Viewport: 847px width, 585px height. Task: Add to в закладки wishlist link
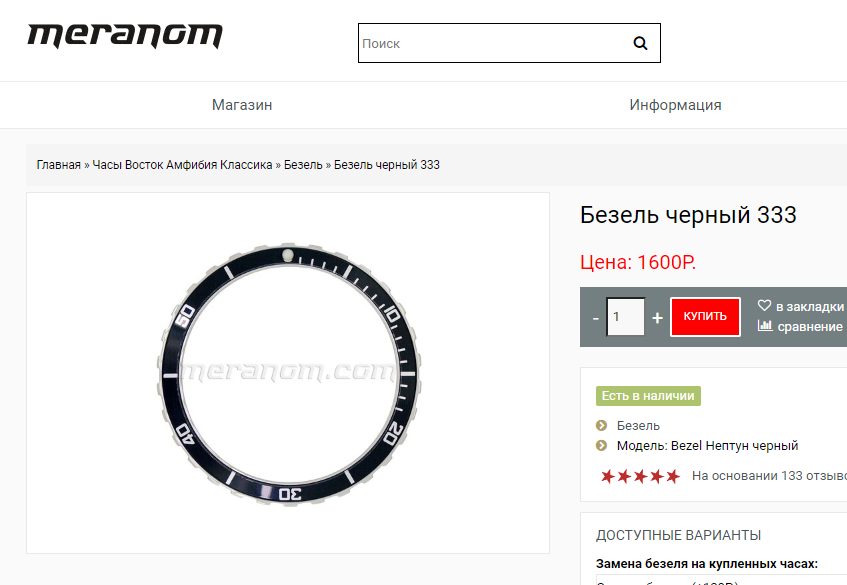point(809,306)
